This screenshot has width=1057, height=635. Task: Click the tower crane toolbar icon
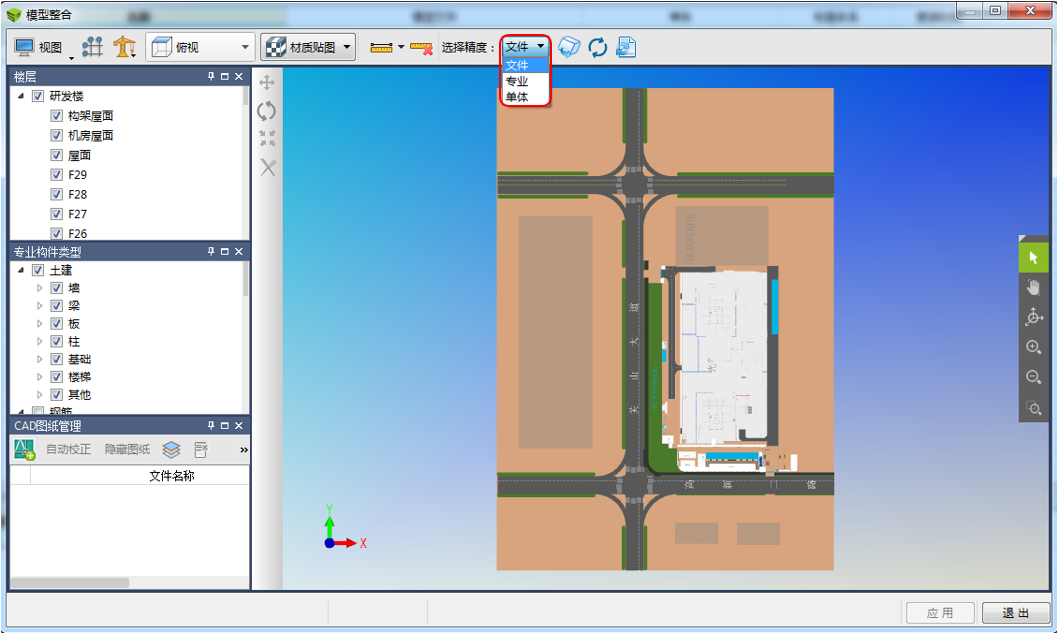(x=124, y=47)
